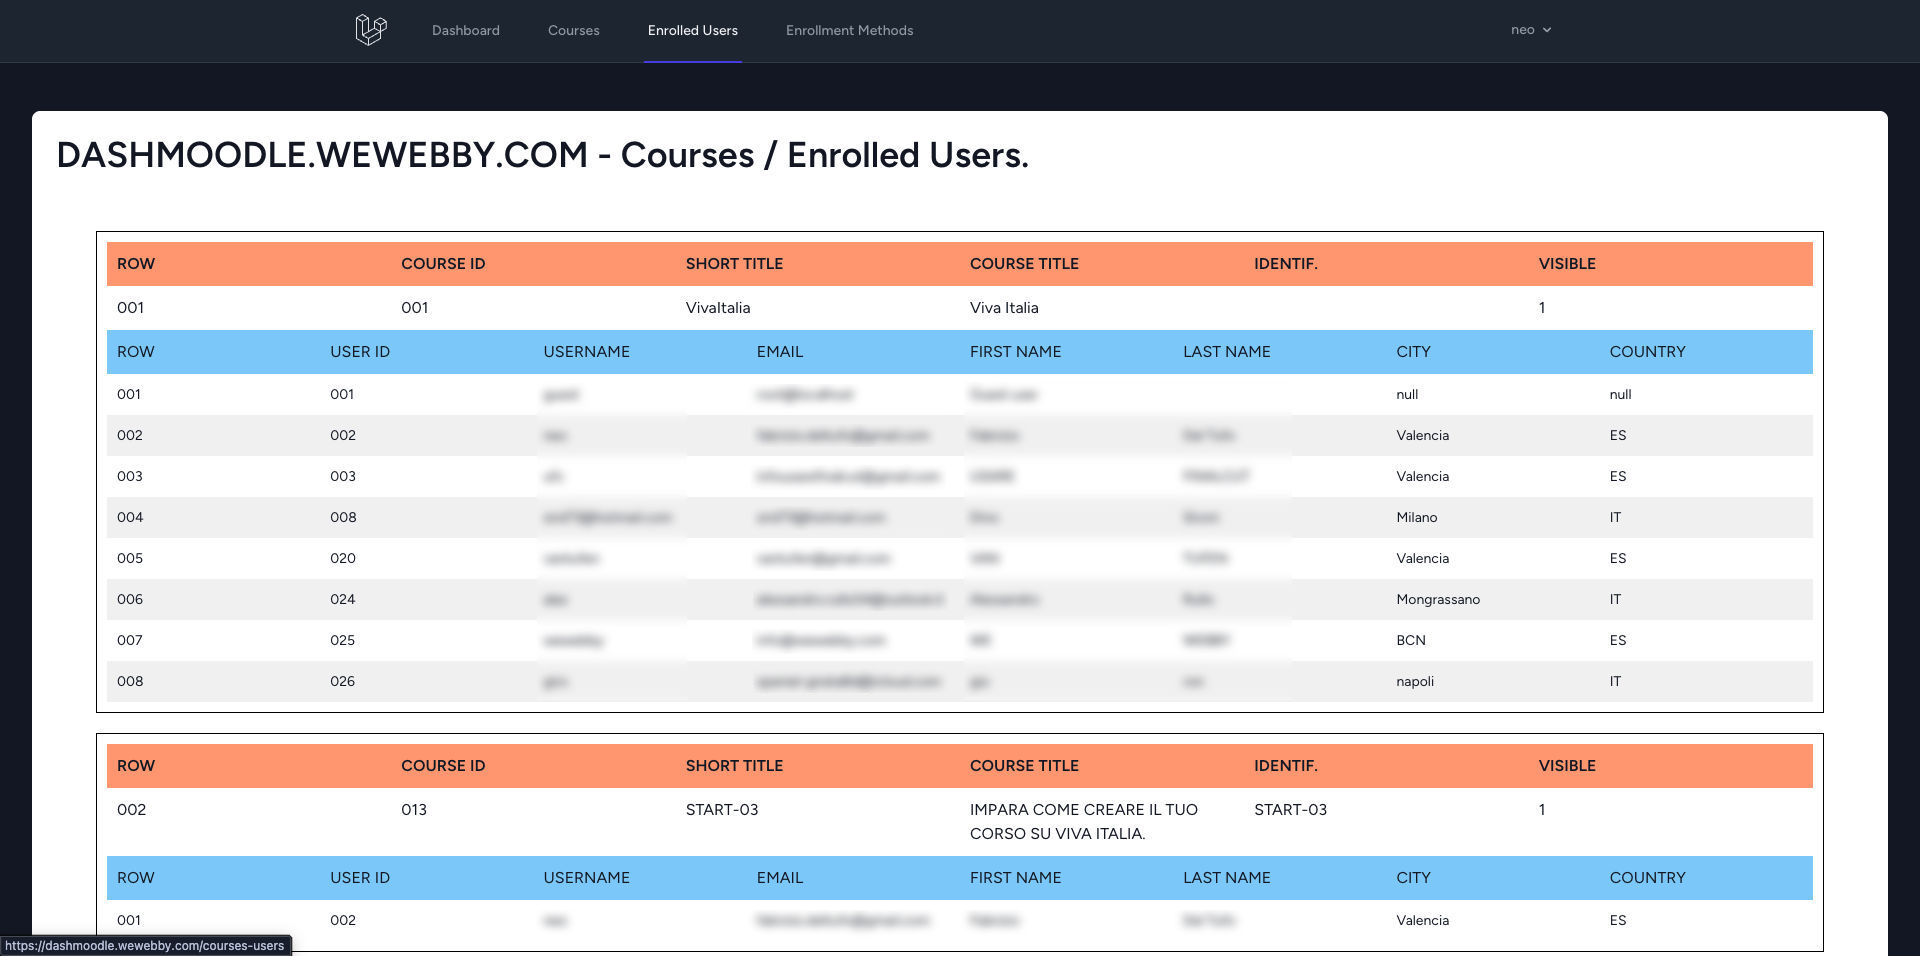This screenshot has width=1920, height=956.
Task: Click the second table's COUNTRY header
Action: click(x=1648, y=878)
